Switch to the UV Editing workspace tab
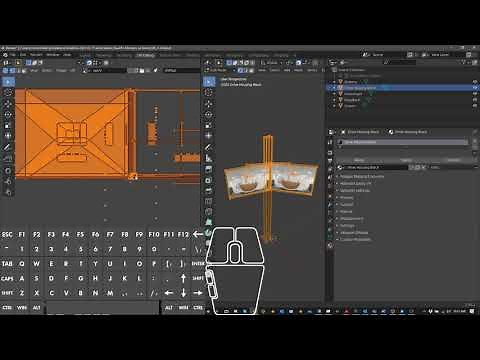Viewport: 480px width, 360px height. (146, 55)
